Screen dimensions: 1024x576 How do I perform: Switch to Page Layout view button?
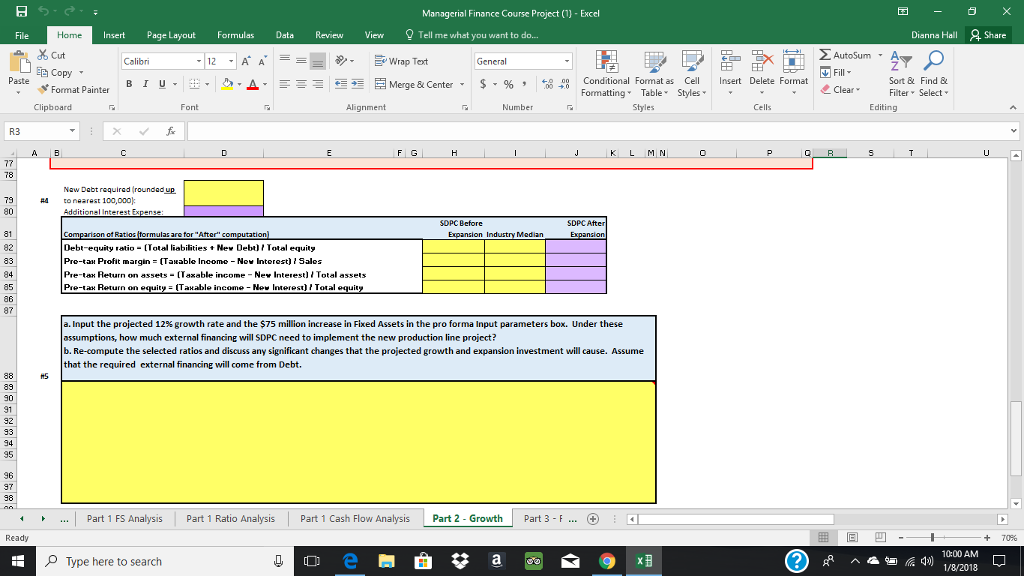852,537
